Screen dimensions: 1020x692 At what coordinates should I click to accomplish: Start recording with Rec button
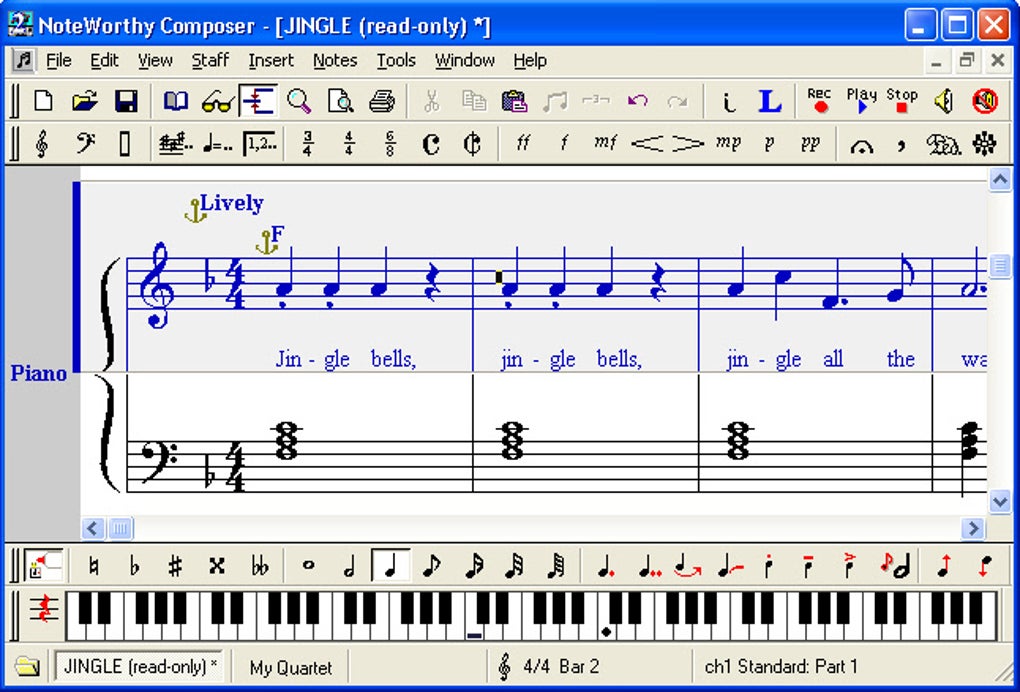(820, 101)
